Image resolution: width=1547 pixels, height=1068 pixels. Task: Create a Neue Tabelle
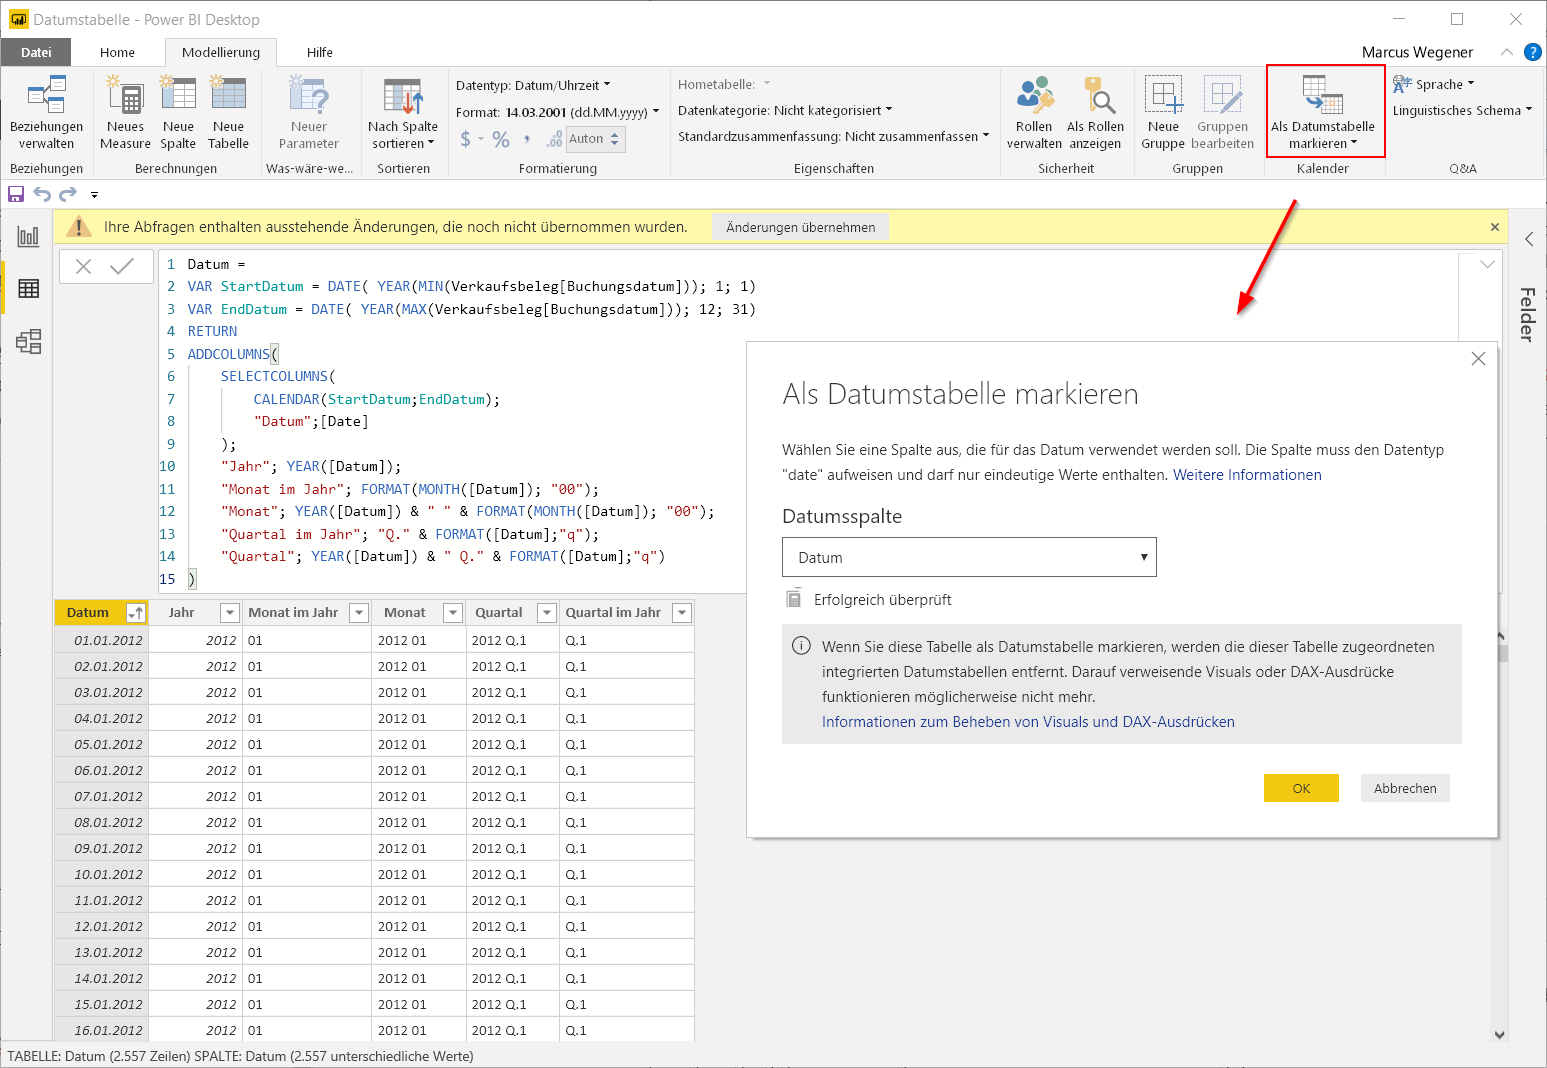pos(228,113)
